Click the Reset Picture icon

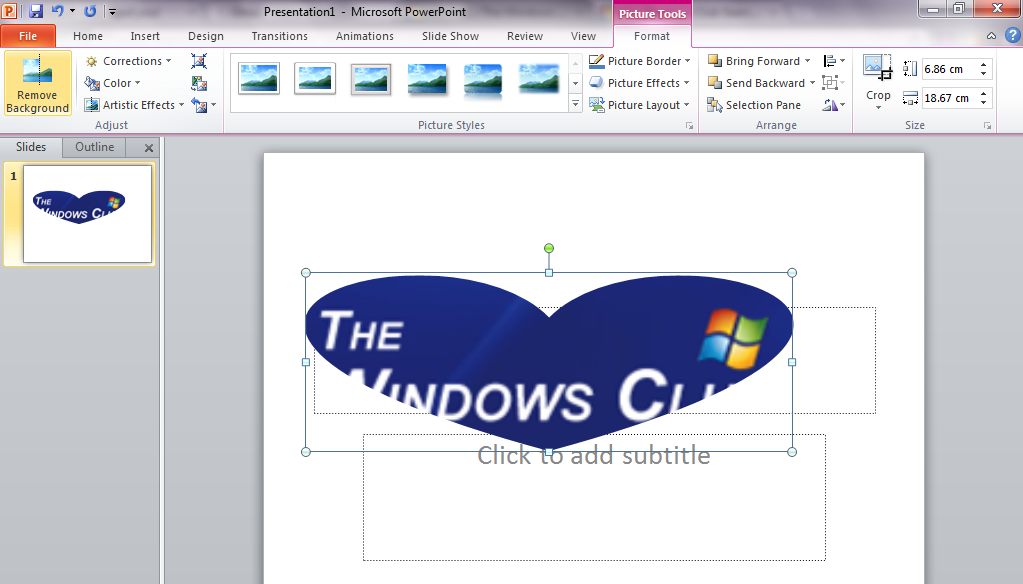coord(199,105)
